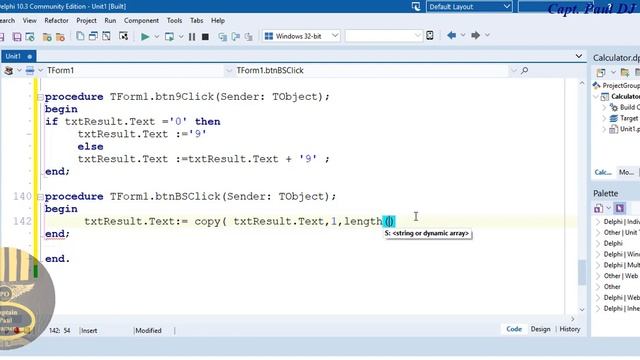Open the Help menu
This screenshot has height=360, width=640.
click(218, 20)
